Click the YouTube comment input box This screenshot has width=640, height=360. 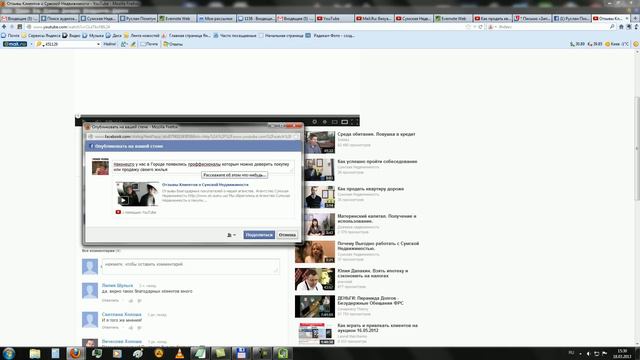(x=191, y=266)
